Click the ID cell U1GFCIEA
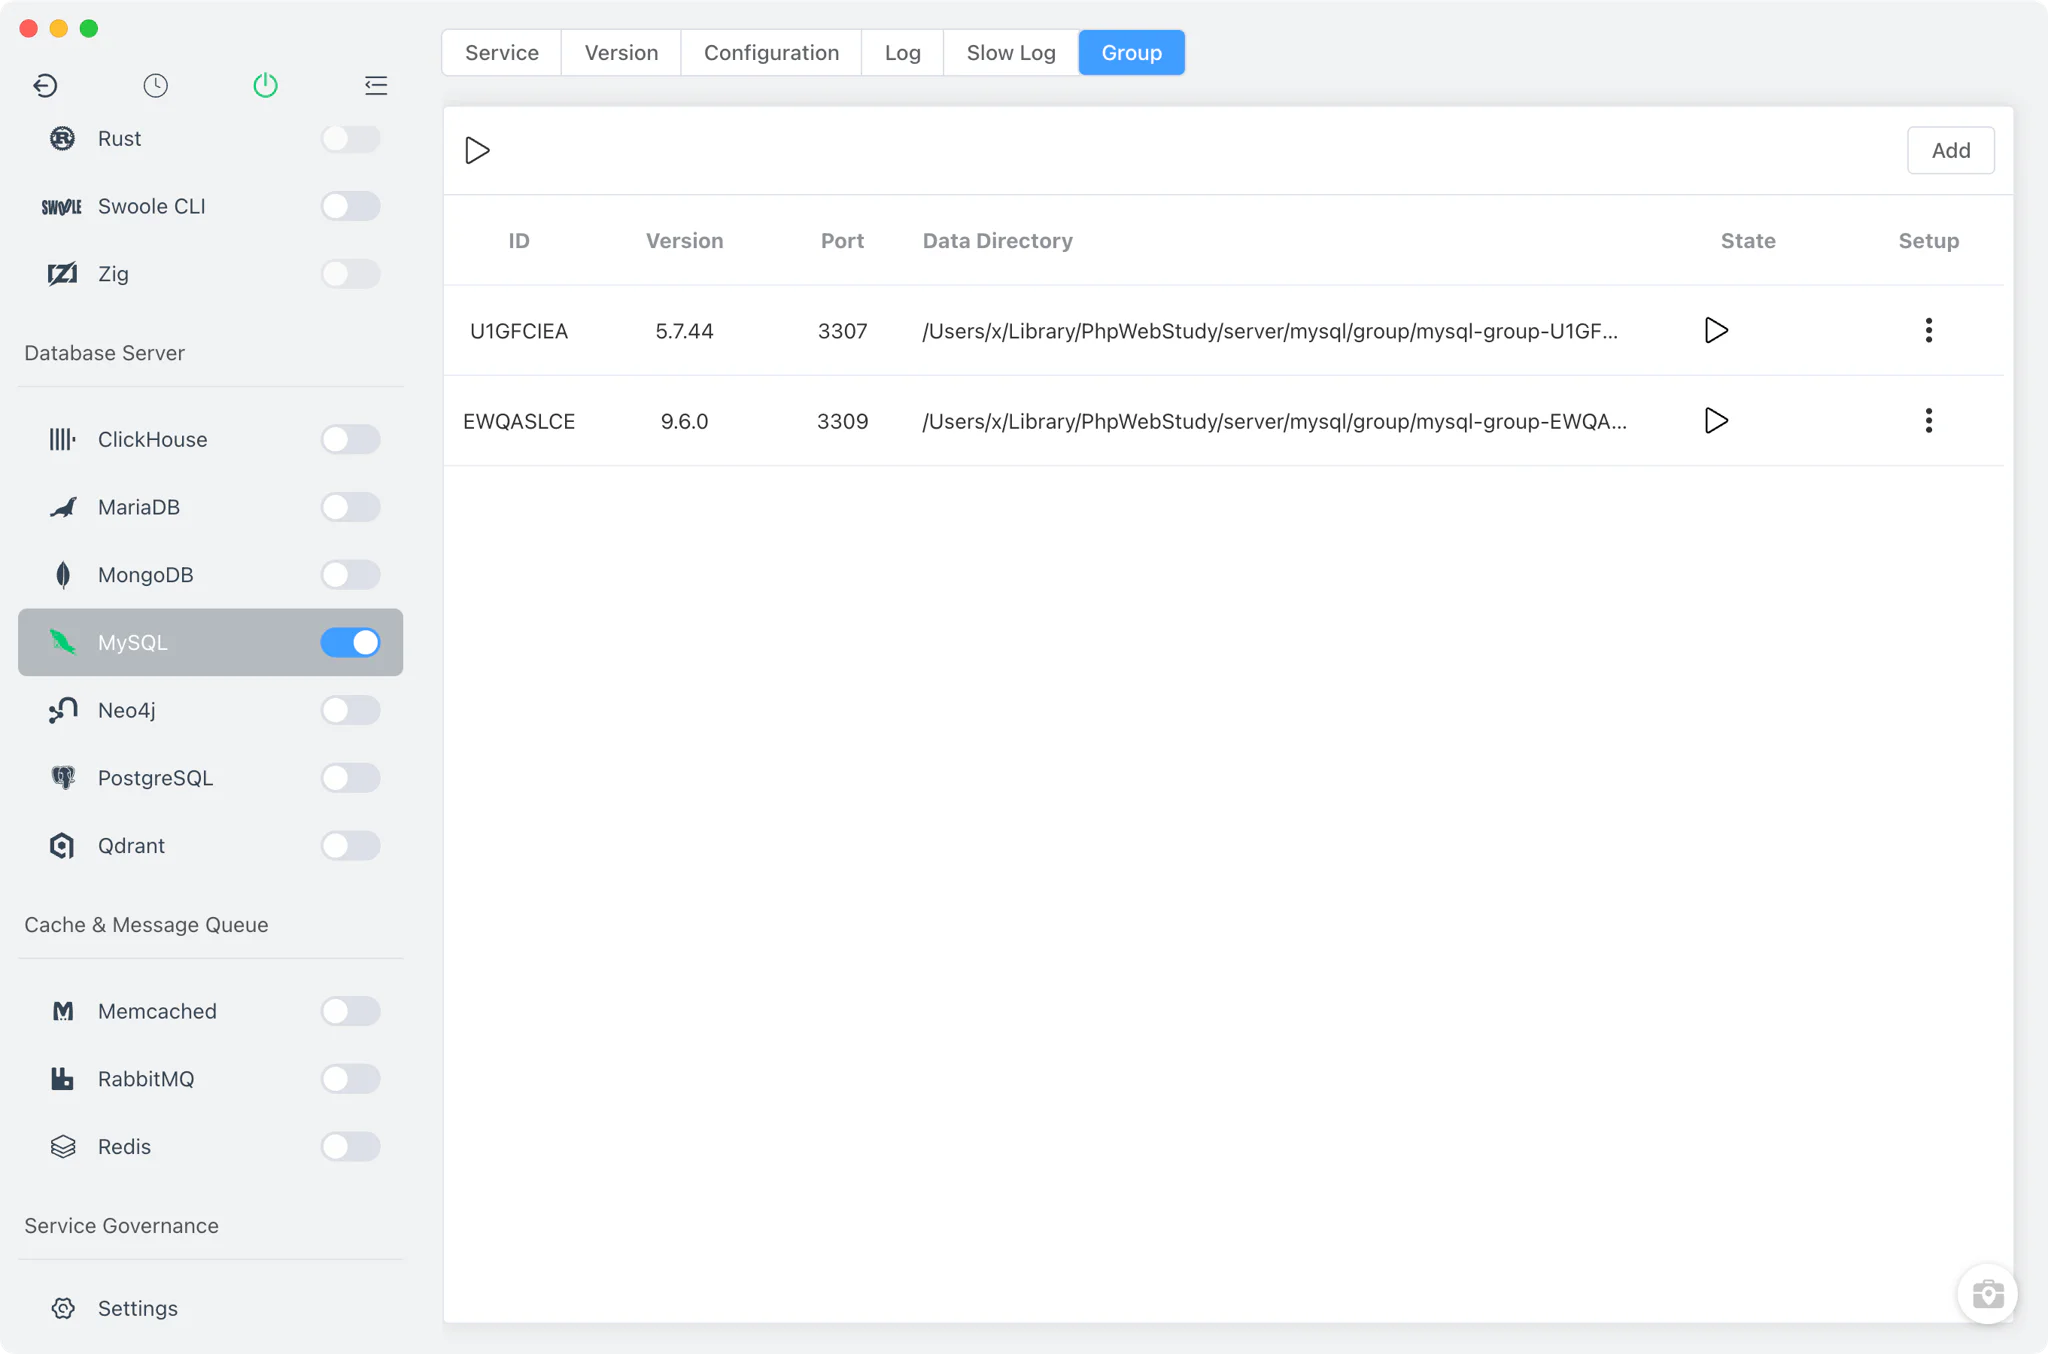The image size is (2048, 1354). (519, 331)
